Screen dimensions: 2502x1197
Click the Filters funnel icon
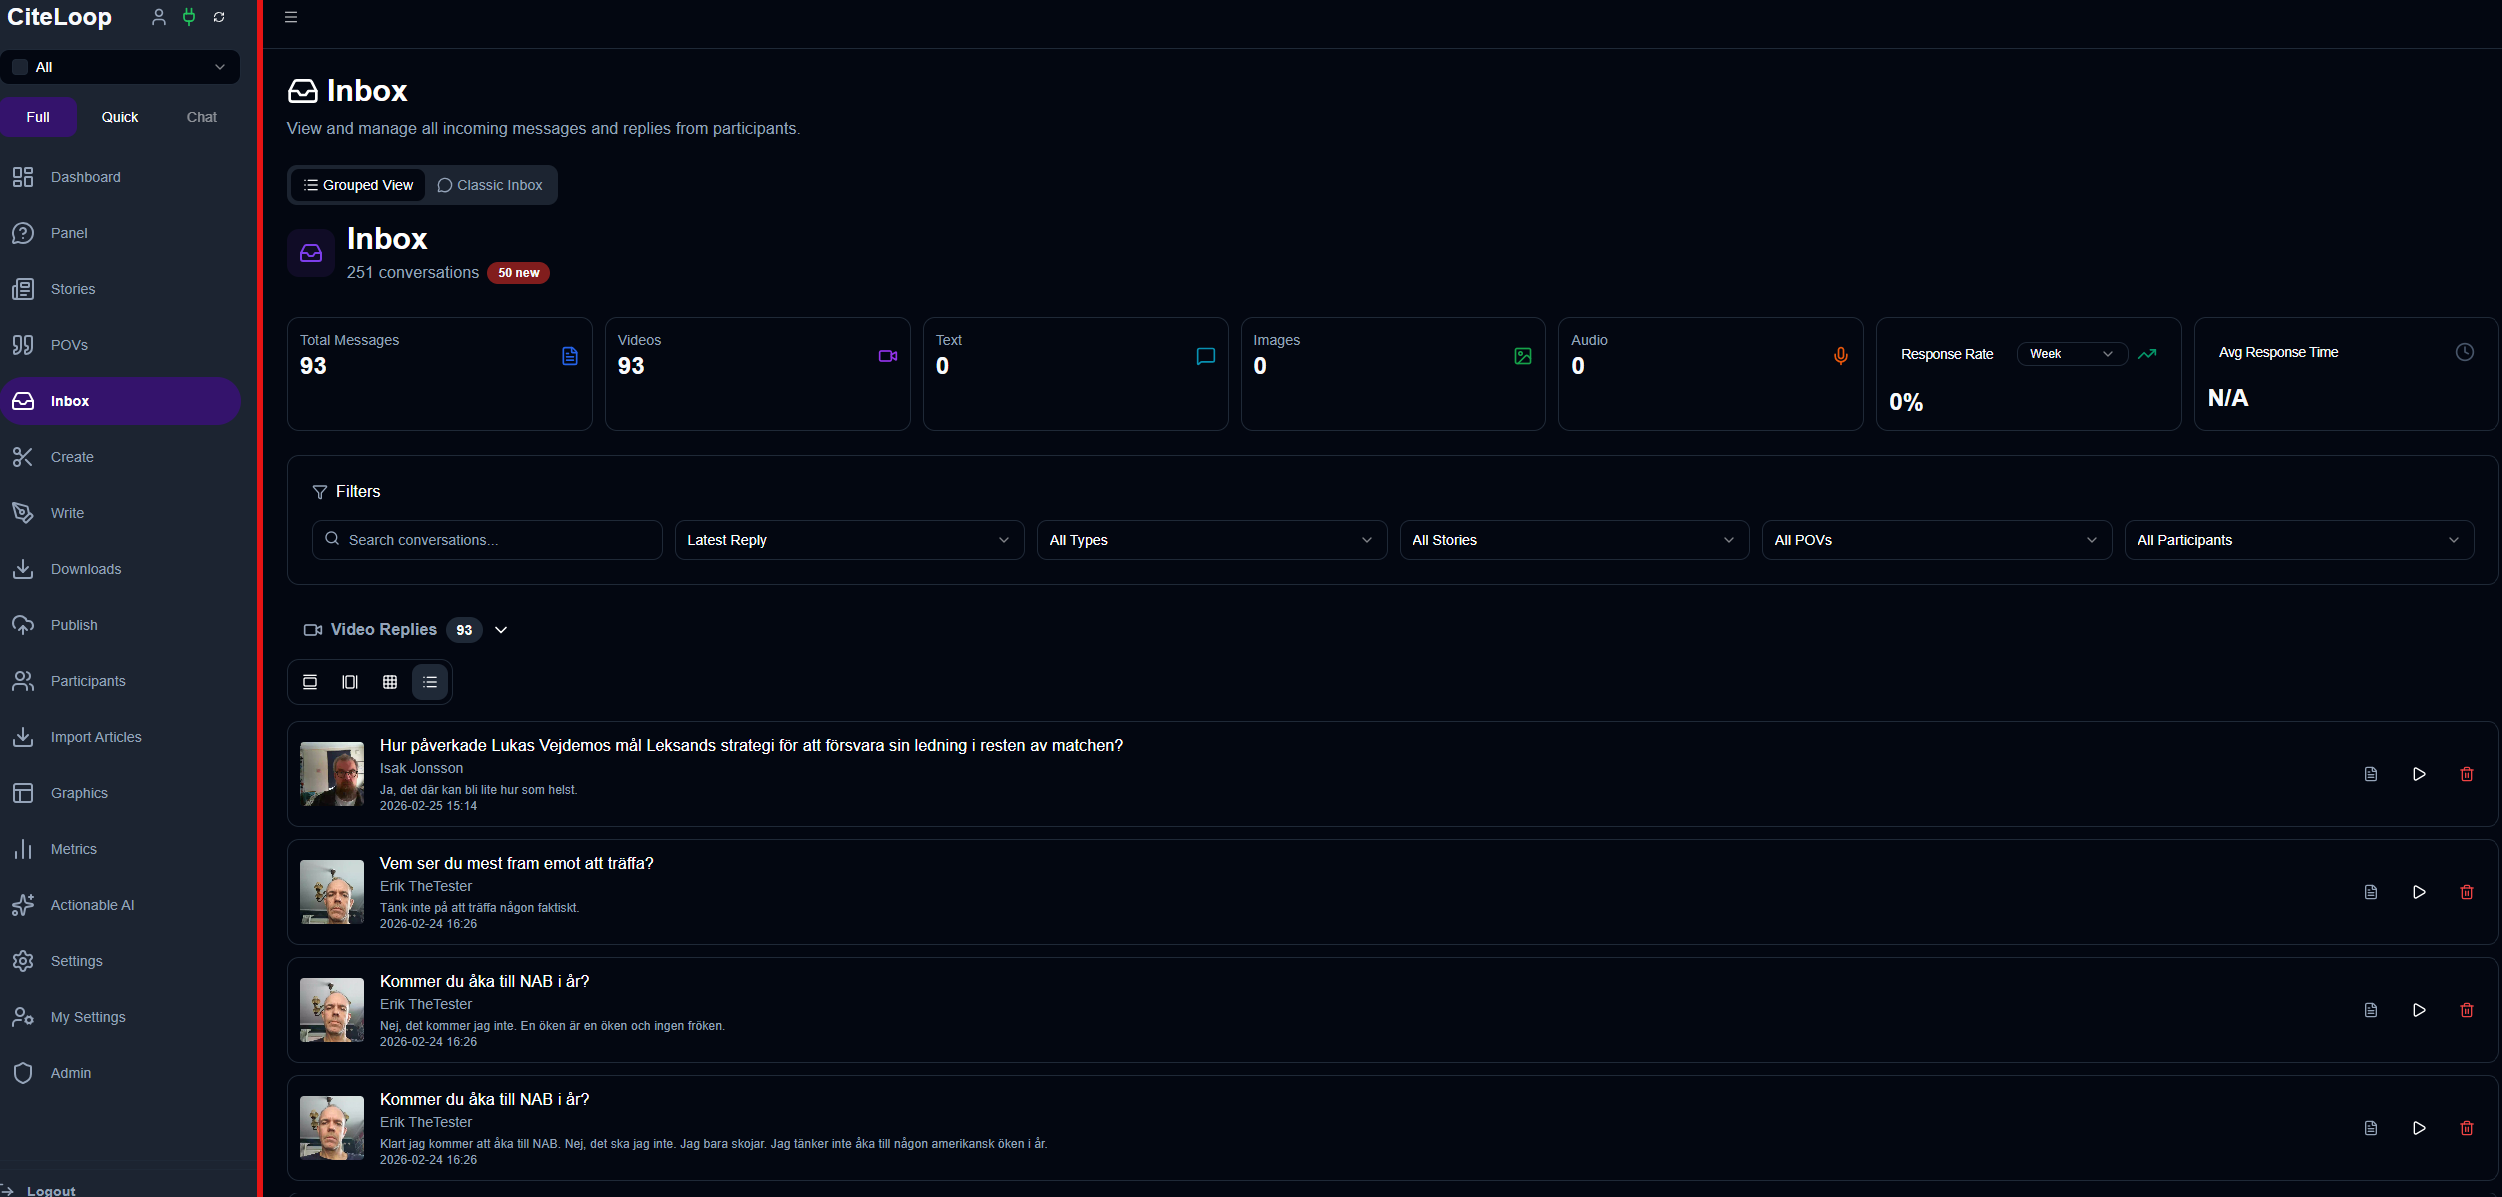click(320, 492)
